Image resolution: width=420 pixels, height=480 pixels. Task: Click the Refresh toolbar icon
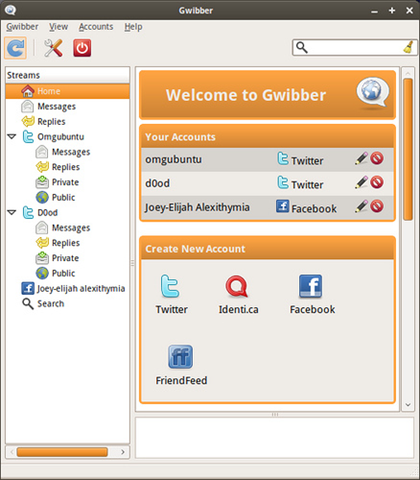click(x=15, y=48)
